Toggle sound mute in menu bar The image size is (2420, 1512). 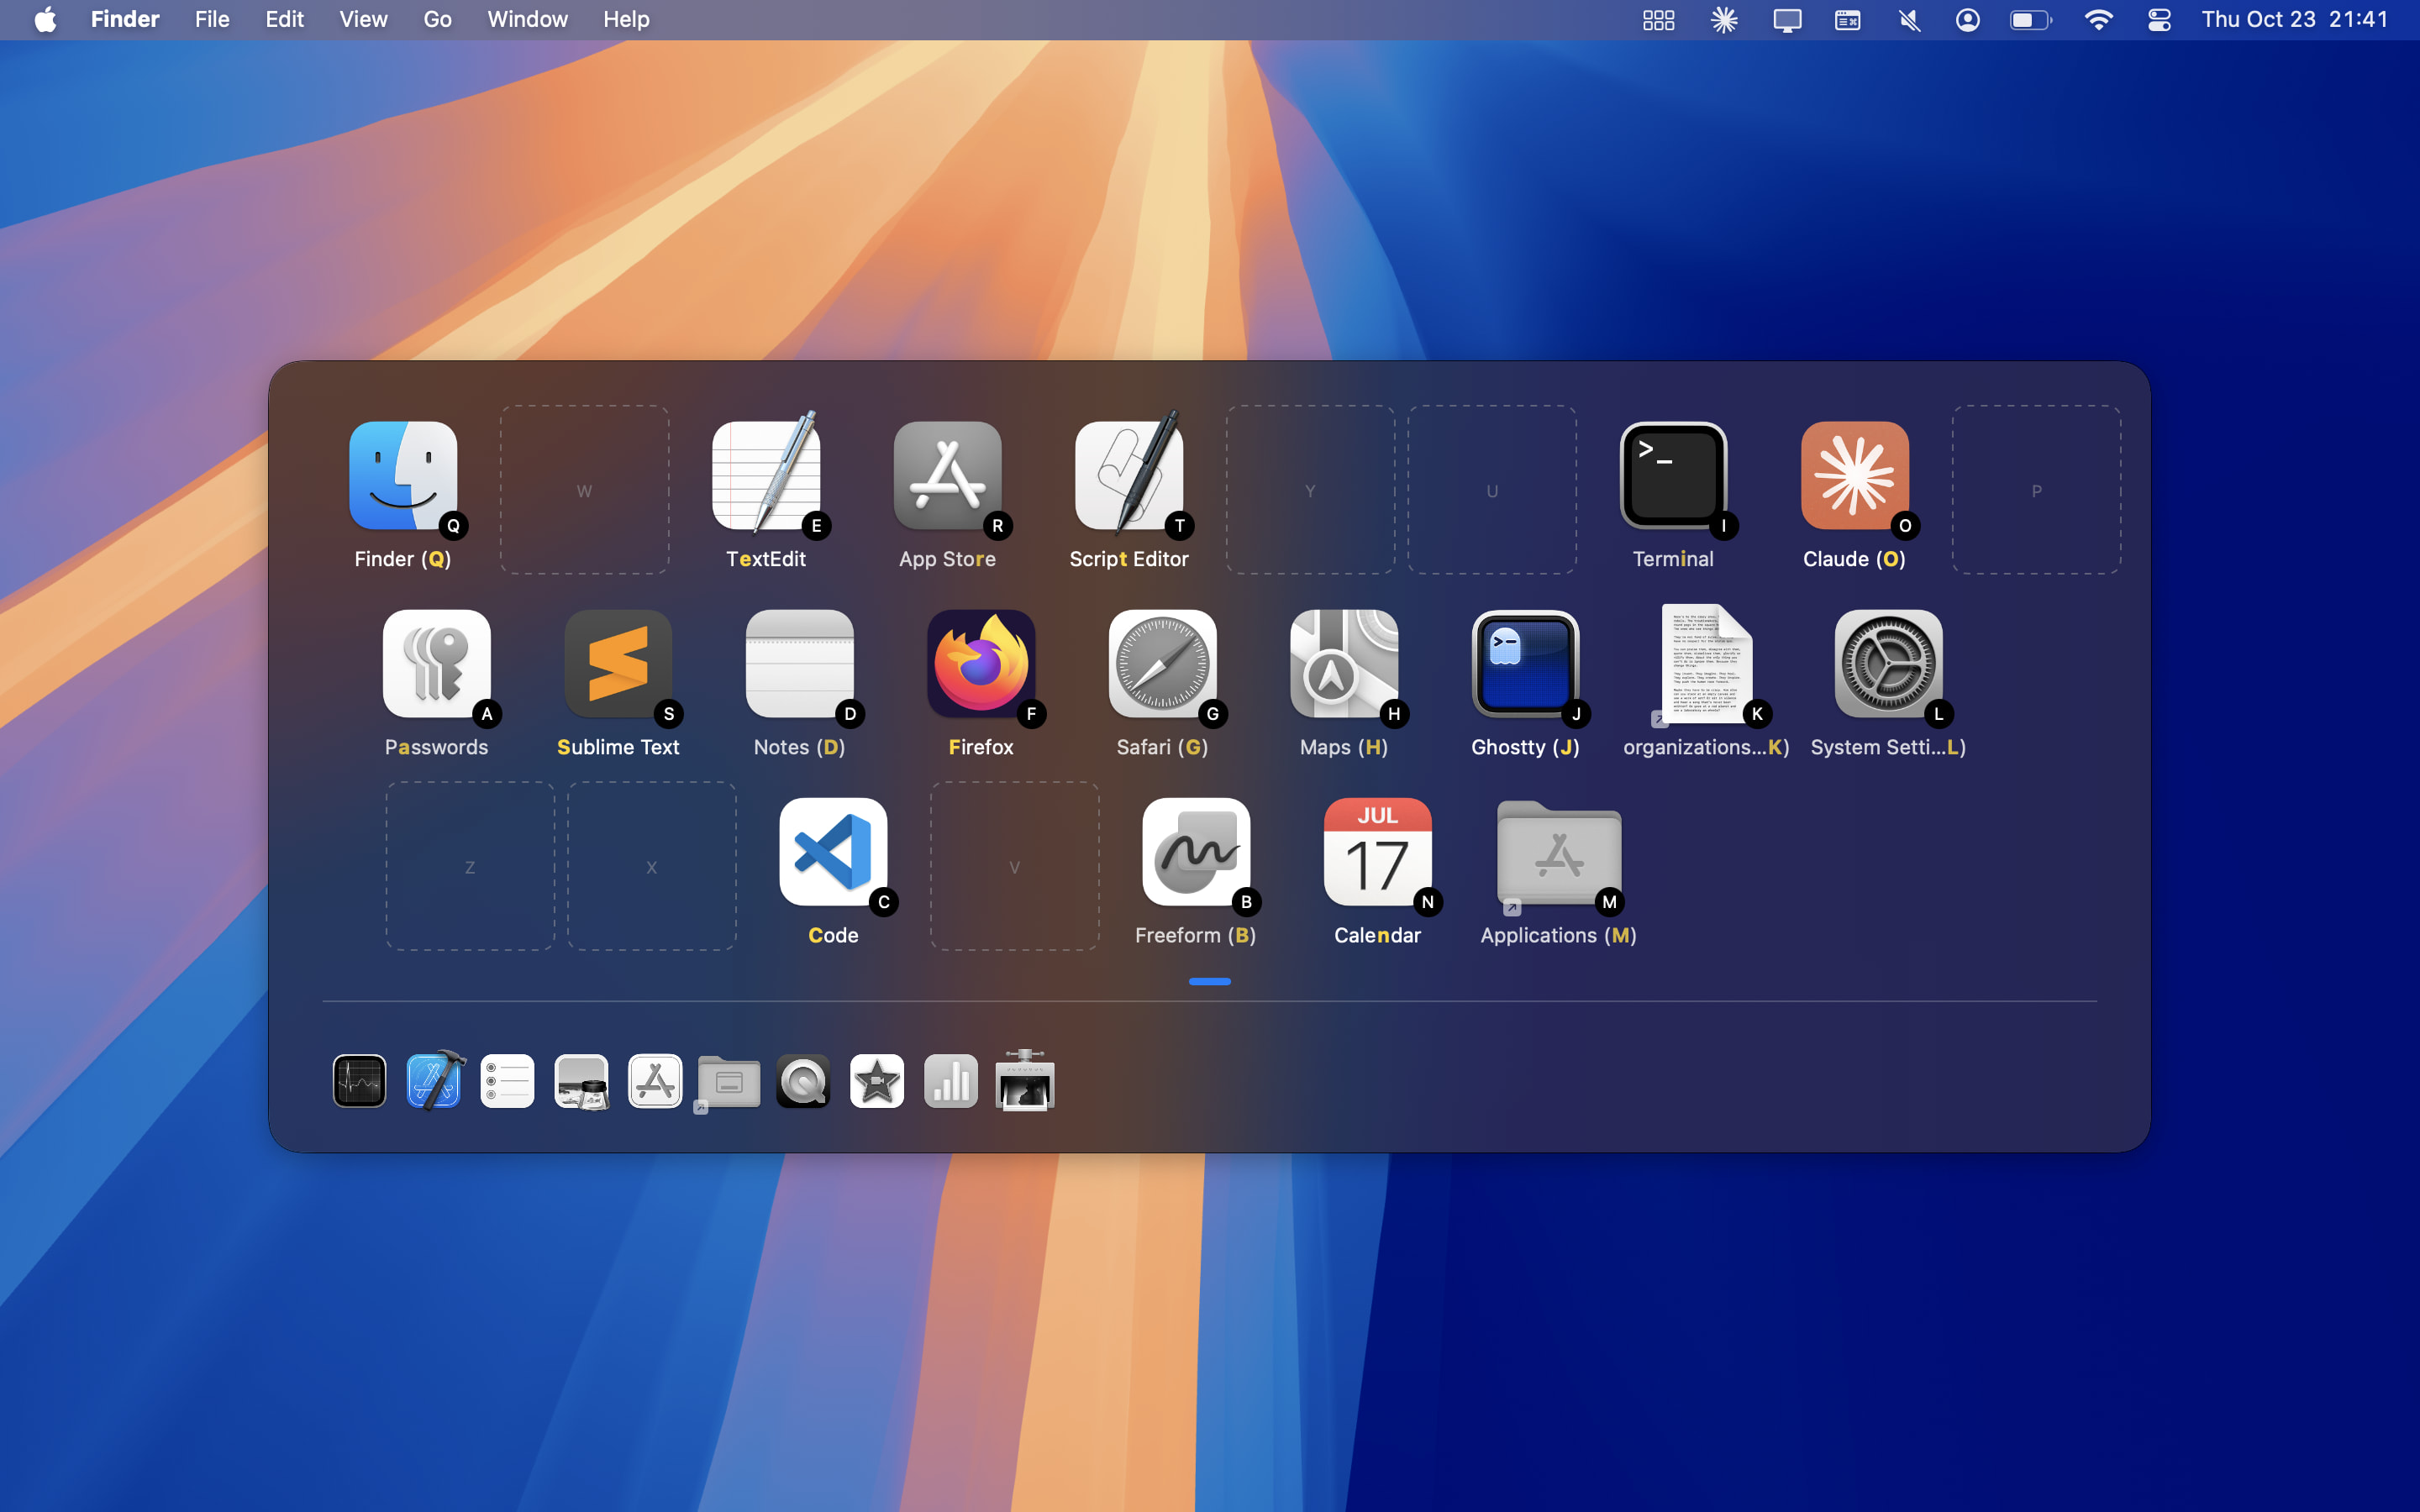pos(1908,20)
